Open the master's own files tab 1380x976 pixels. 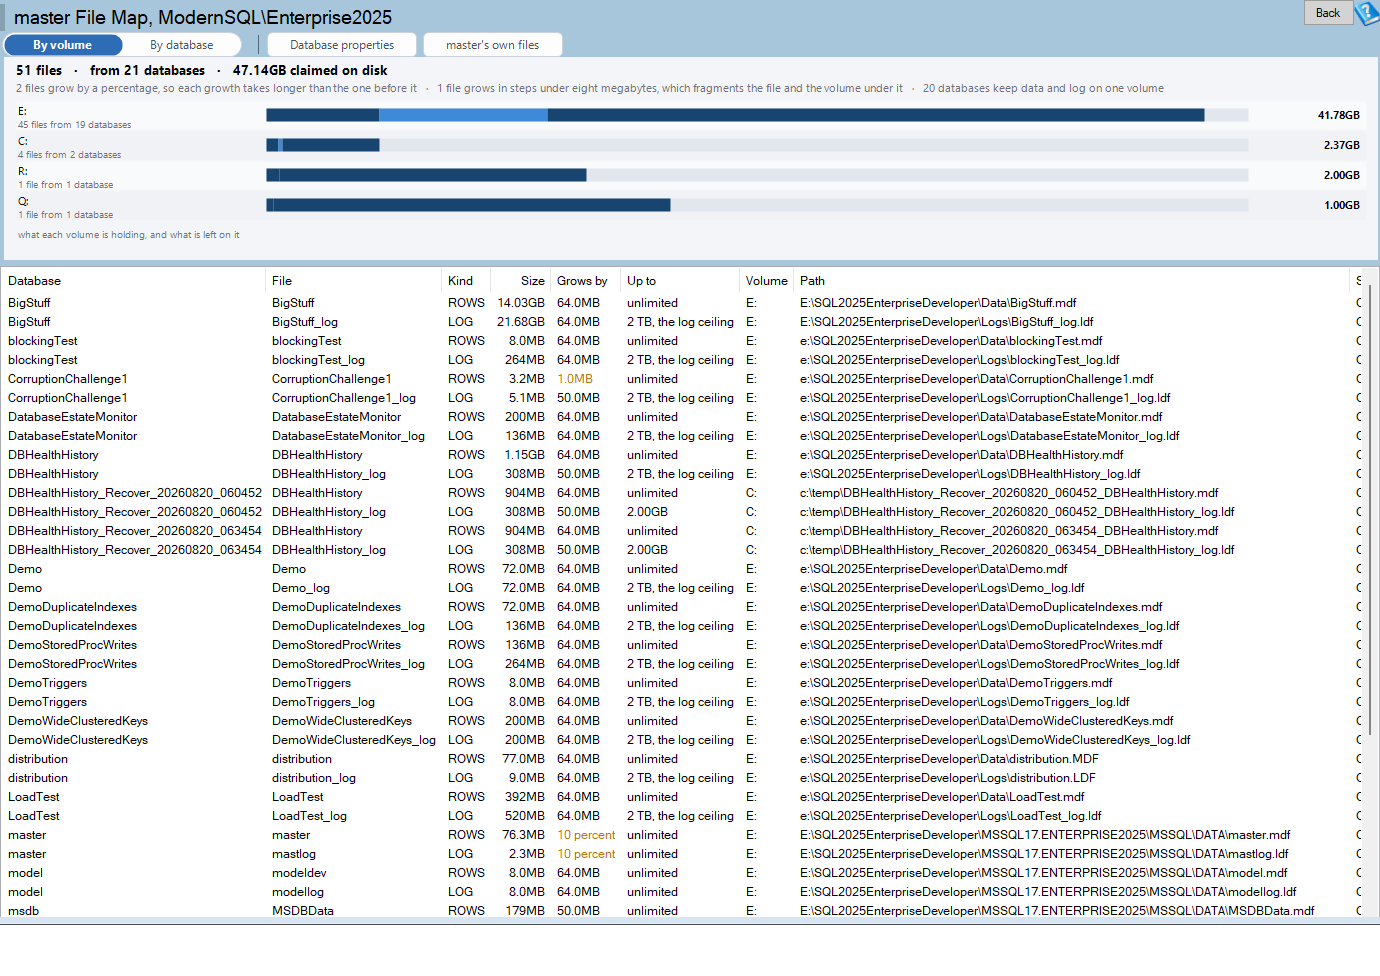click(492, 45)
